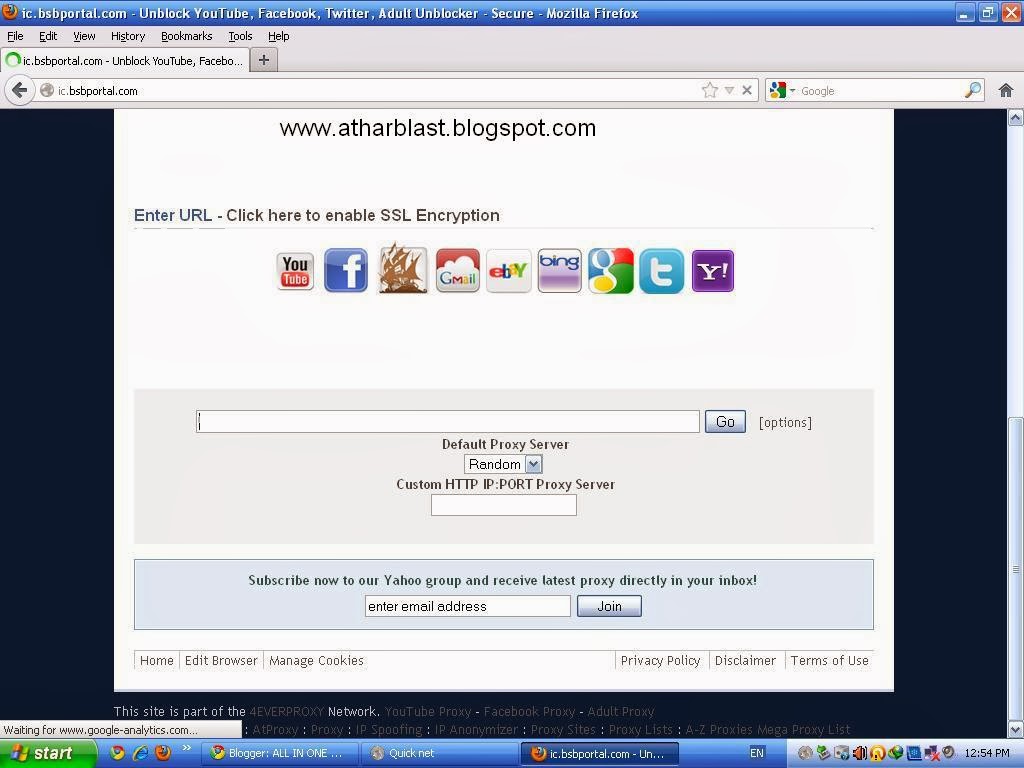Launch Chrome from quick launch bar
This screenshot has width=1024, height=768.
(118, 753)
